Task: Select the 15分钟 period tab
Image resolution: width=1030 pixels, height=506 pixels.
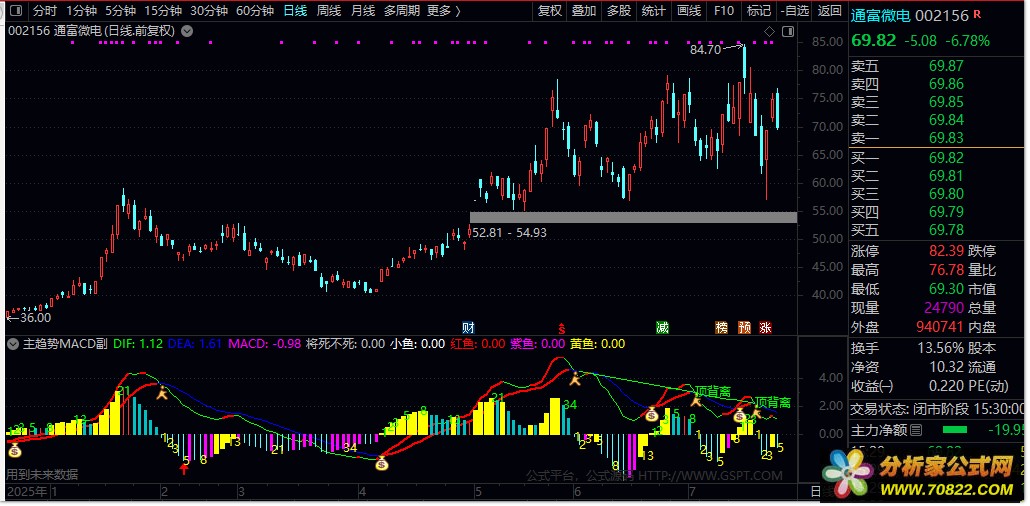Action: [x=163, y=11]
